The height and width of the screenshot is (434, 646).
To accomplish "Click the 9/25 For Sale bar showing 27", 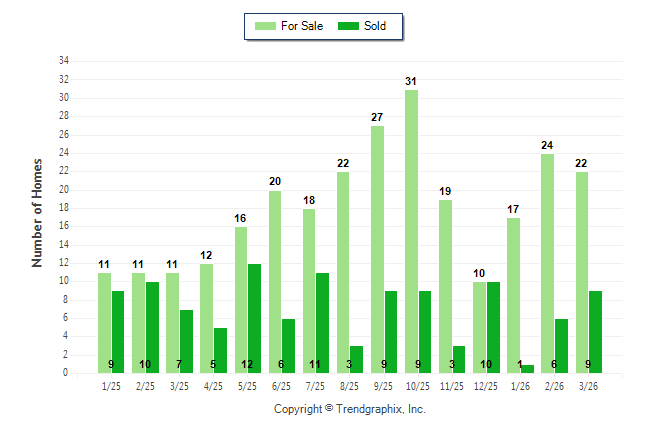I will [x=377, y=250].
